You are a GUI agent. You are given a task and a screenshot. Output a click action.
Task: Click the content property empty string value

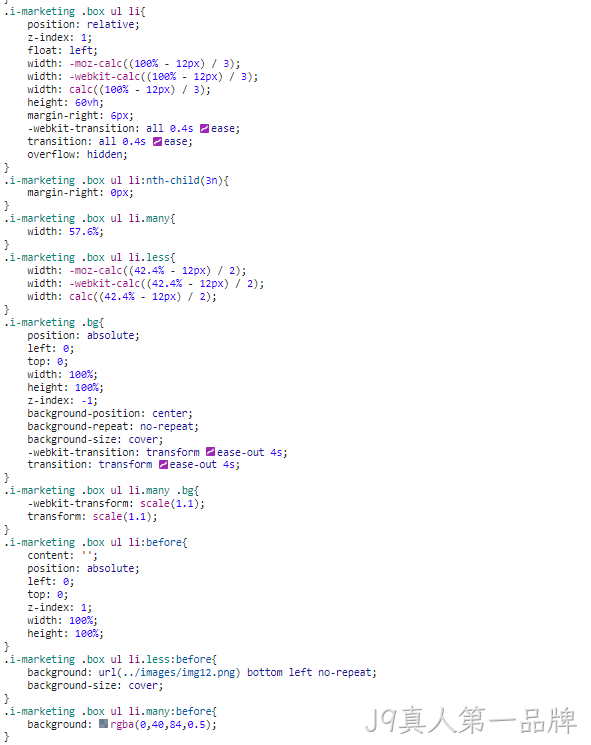[87, 555]
